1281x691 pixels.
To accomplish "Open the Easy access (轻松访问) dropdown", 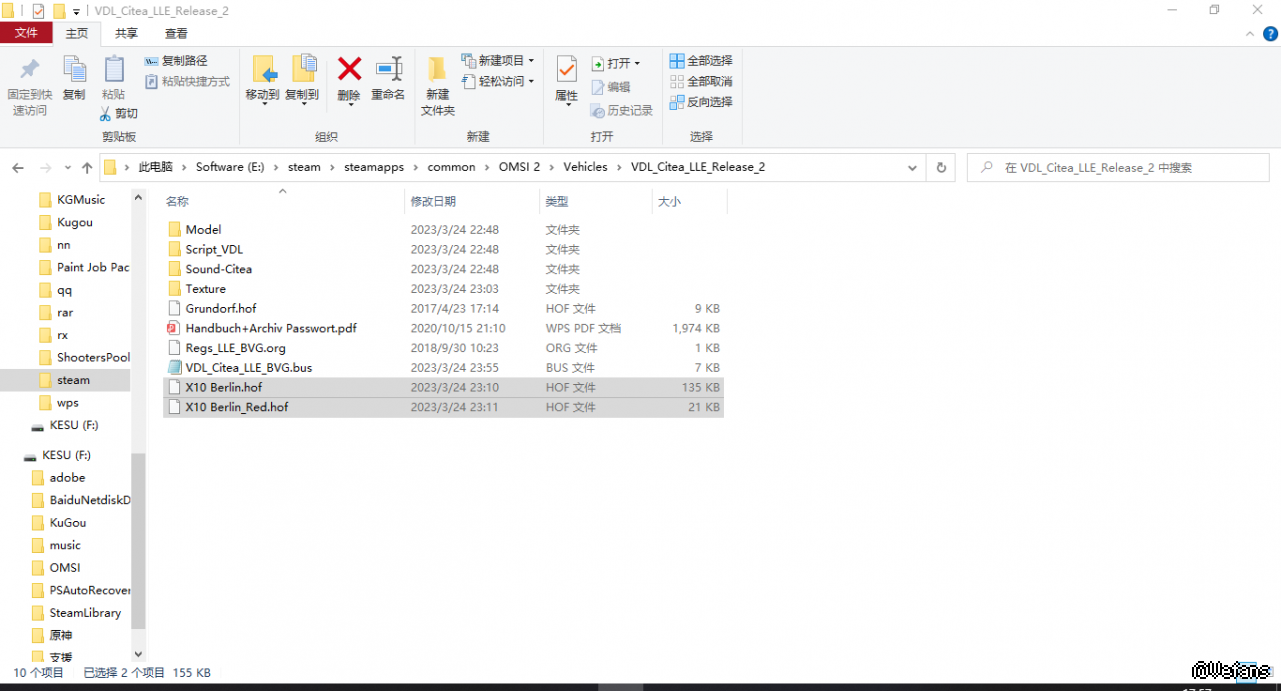I will coord(499,81).
